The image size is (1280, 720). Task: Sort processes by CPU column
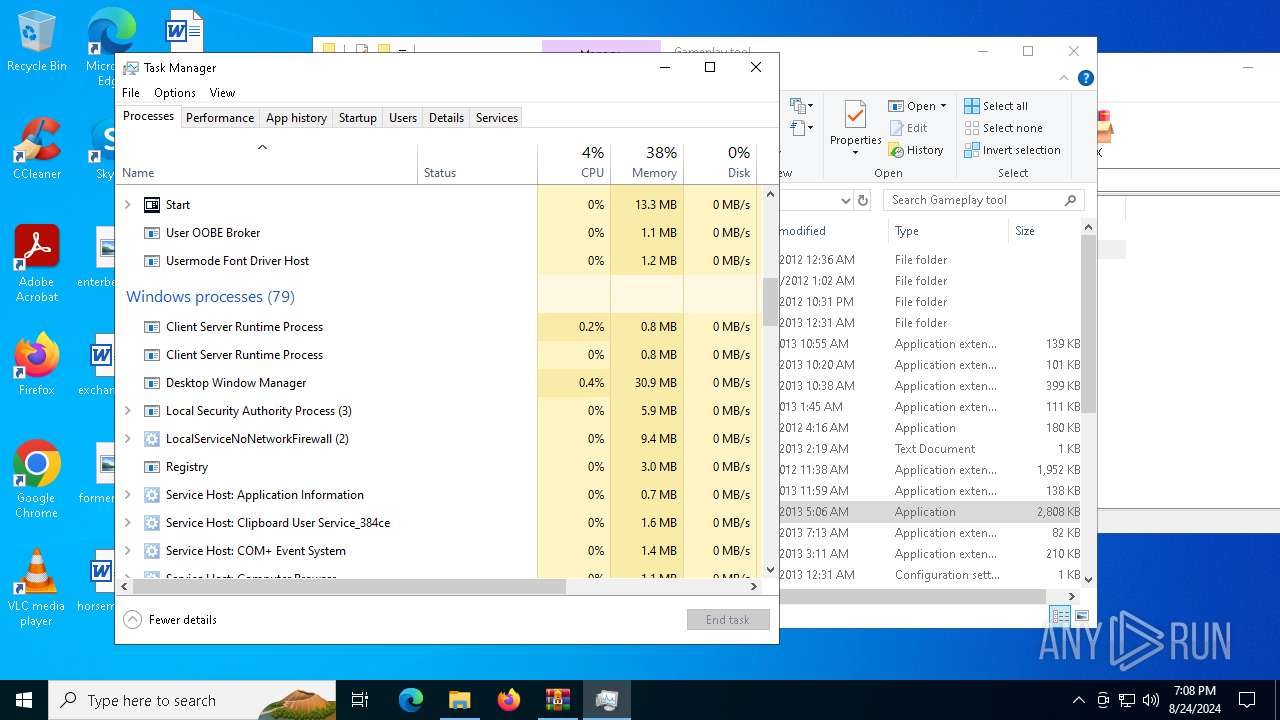(574, 163)
